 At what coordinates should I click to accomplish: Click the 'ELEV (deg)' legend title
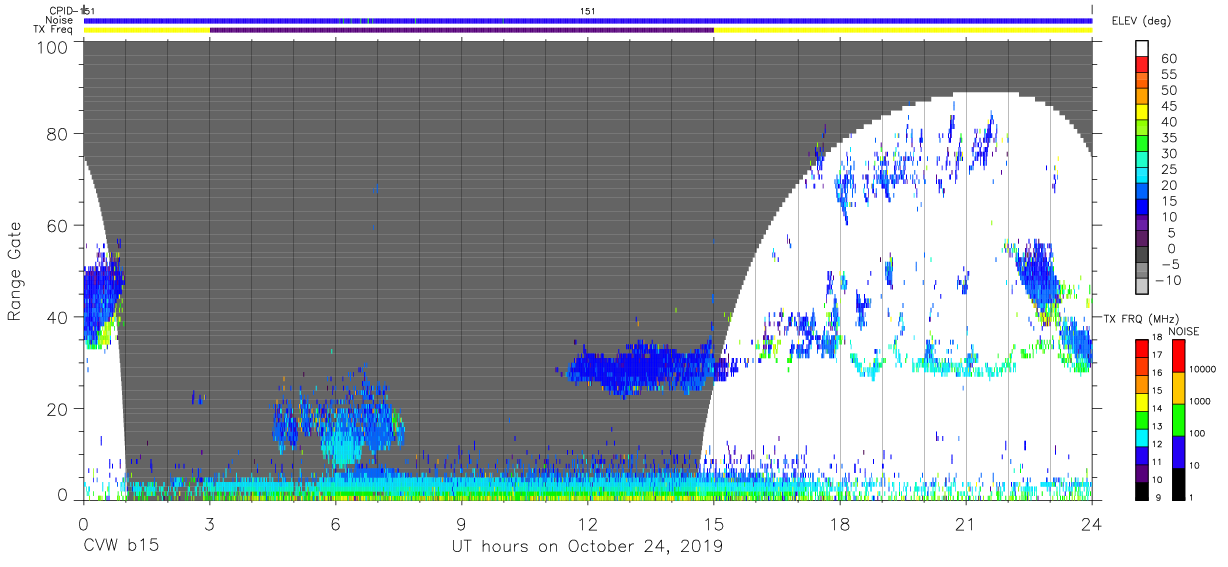click(1142, 21)
